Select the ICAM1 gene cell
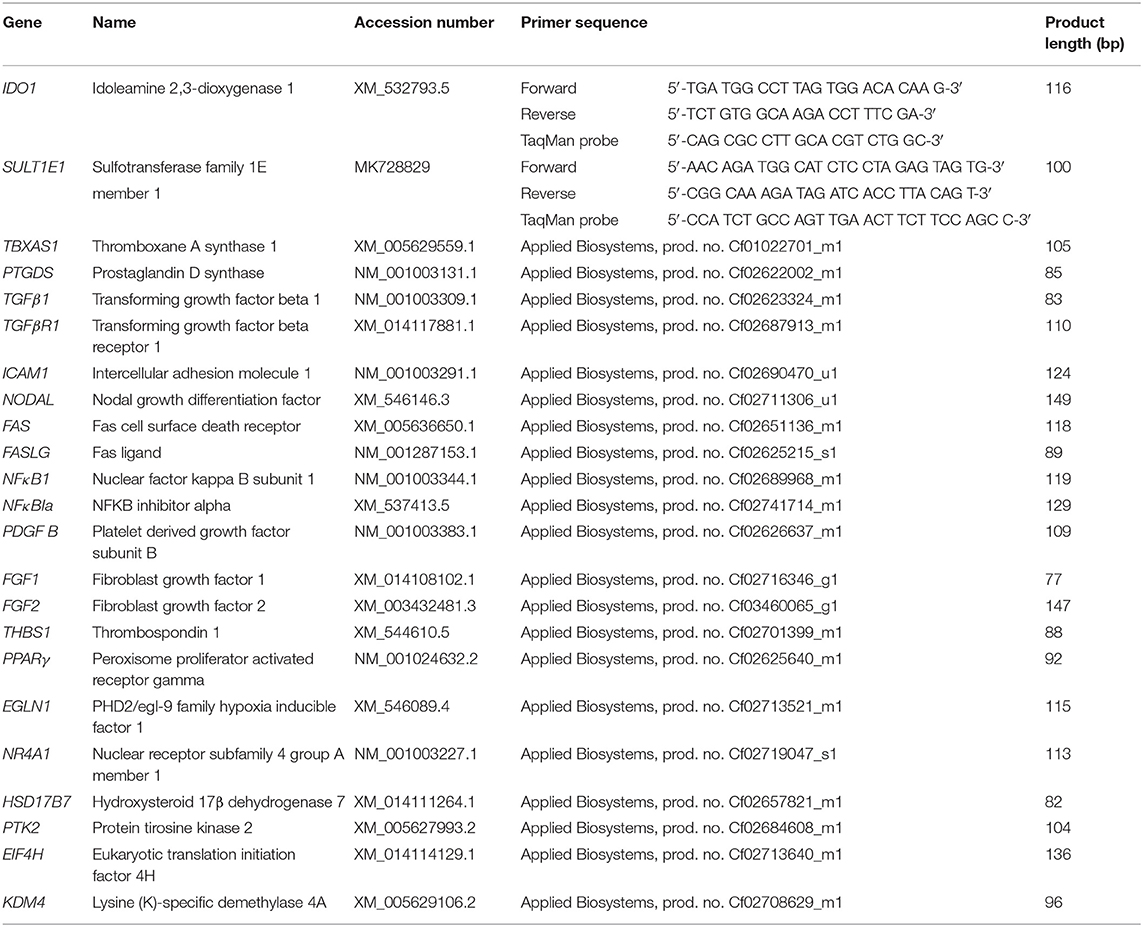This screenshot has height=927, width=1143. [26, 373]
